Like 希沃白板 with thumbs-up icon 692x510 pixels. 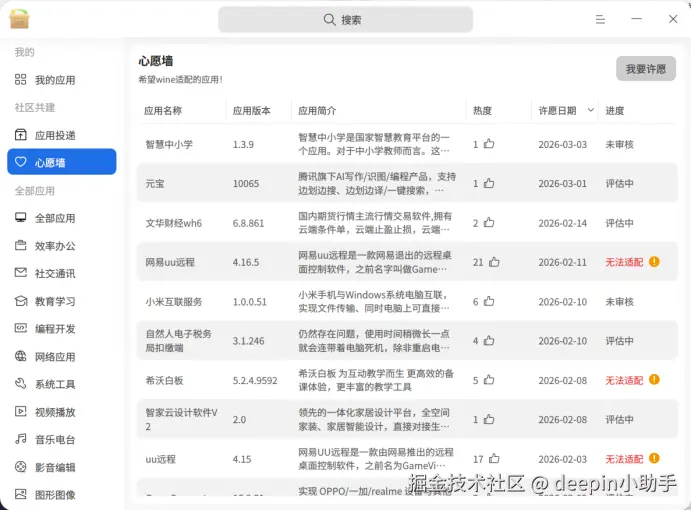[489, 380]
